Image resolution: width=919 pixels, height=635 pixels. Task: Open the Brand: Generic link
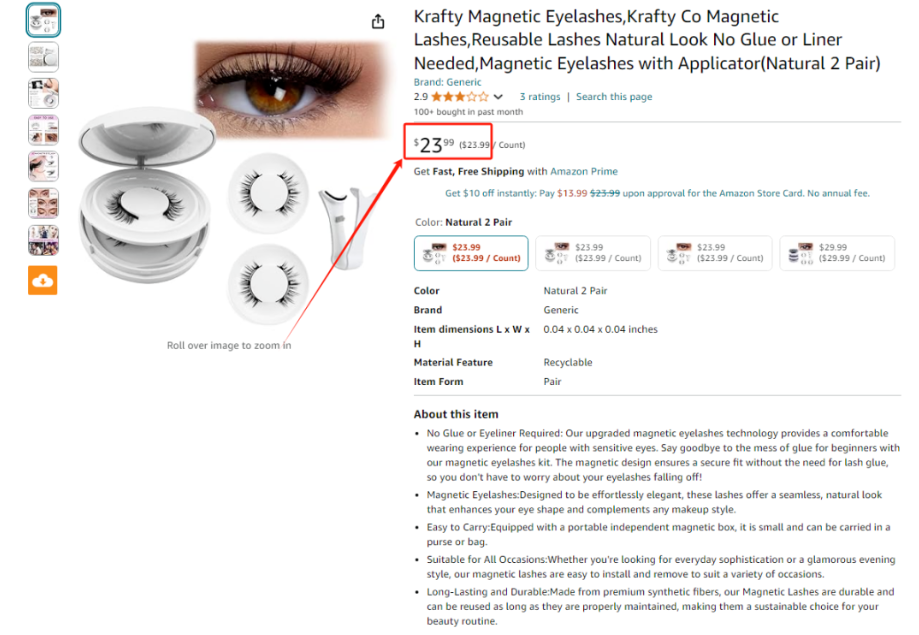(447, 82)
